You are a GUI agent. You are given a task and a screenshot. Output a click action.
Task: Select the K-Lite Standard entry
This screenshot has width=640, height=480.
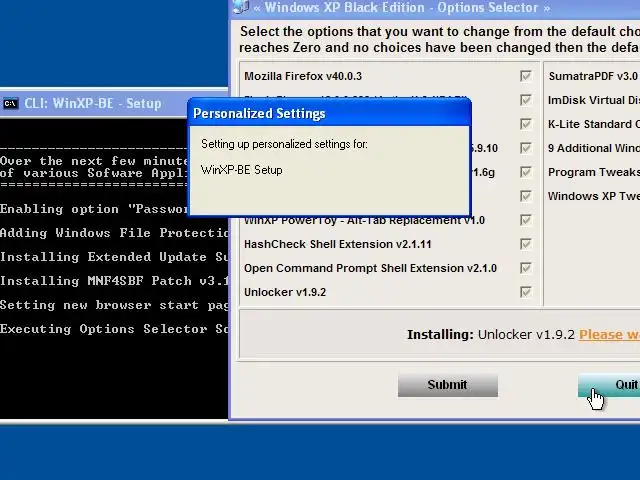(594, 124)
